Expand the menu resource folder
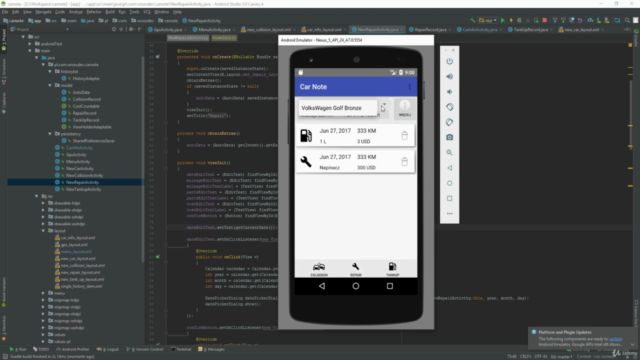This screenshot has height=360, width=640. point(43,293)
